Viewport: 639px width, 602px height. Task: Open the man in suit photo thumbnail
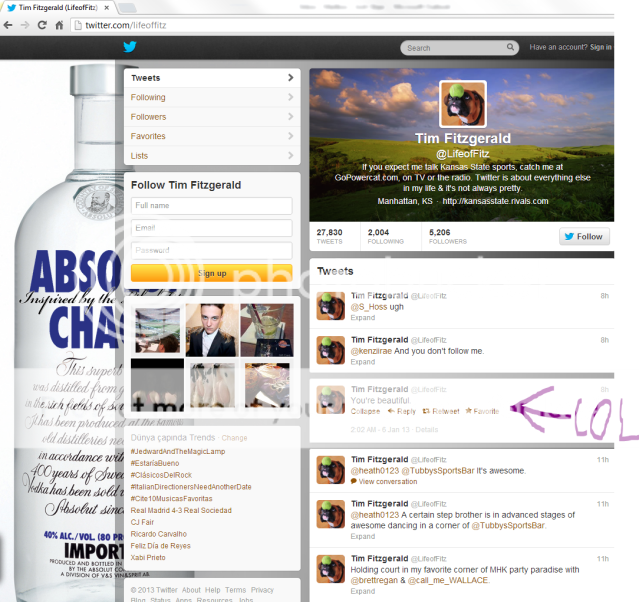point(212,330)
